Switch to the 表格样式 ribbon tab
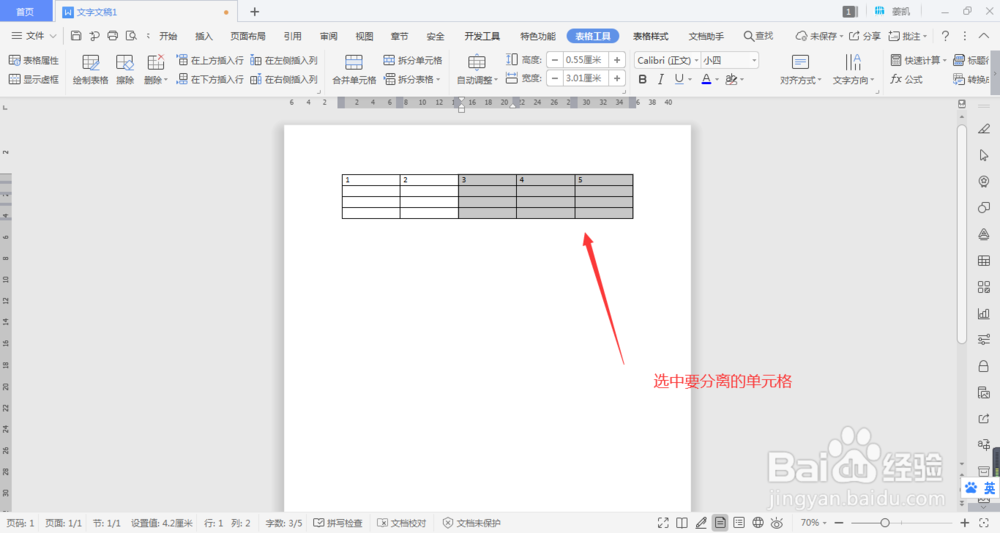The height and width of the screenshot is (533, 1000). click(x=651, y=36)
